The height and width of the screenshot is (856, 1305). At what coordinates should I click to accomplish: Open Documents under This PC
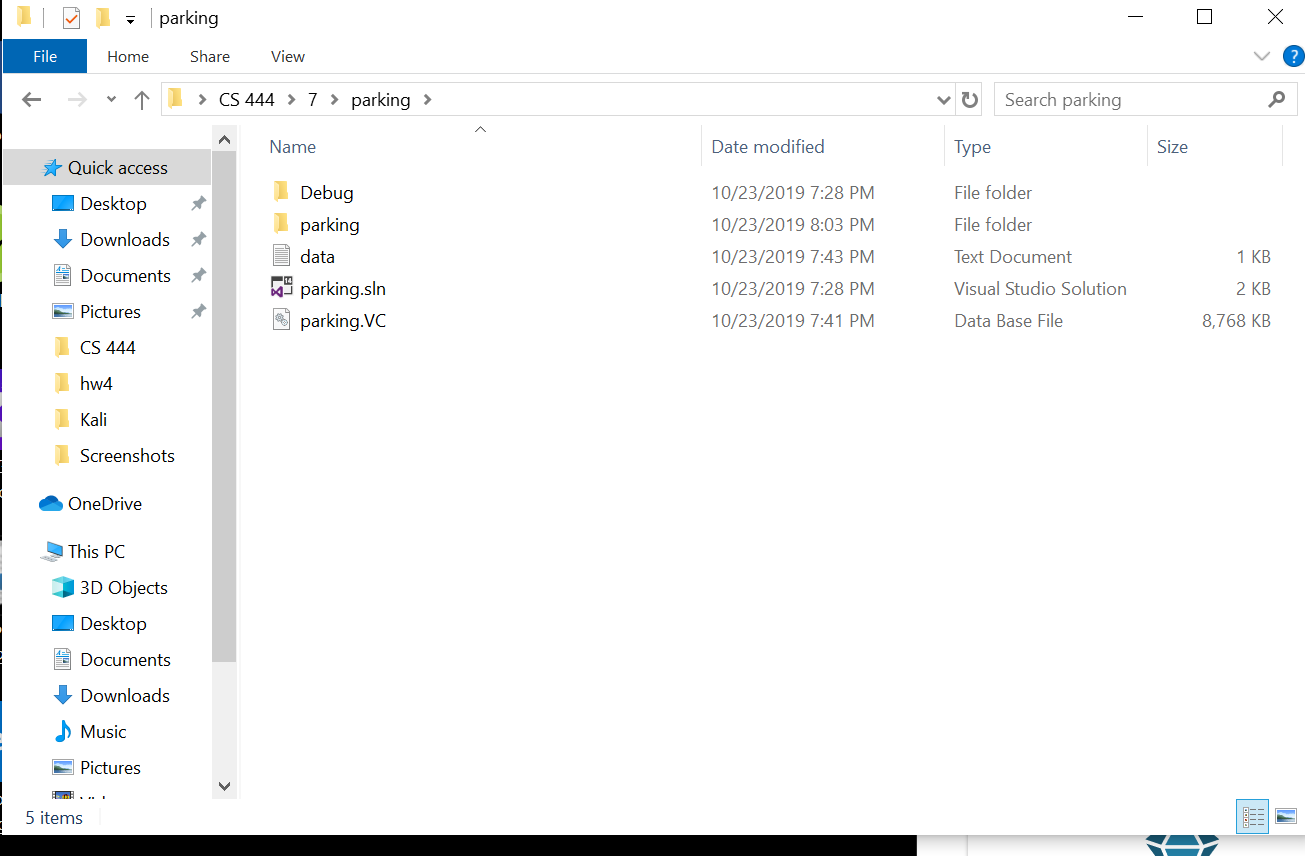[112, 660]
